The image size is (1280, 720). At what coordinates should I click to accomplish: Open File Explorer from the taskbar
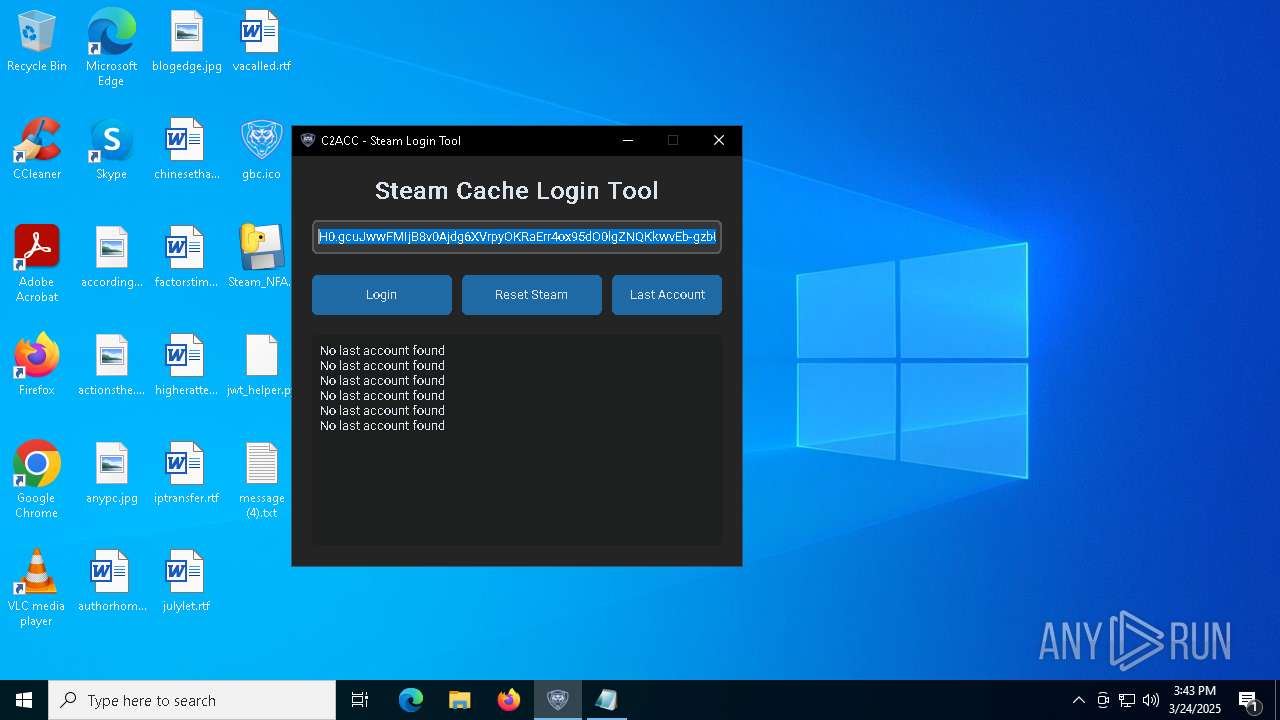[x=460, y=700]
